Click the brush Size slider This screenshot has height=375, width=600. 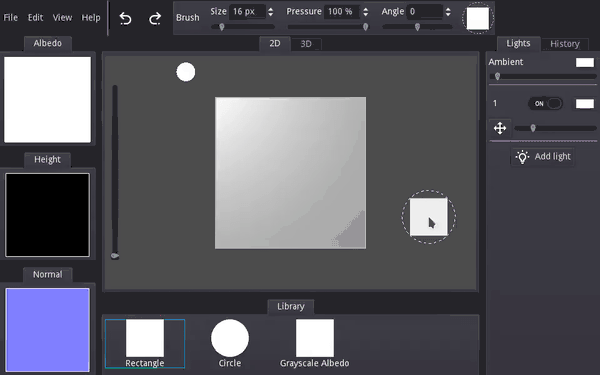click(243, 27)
